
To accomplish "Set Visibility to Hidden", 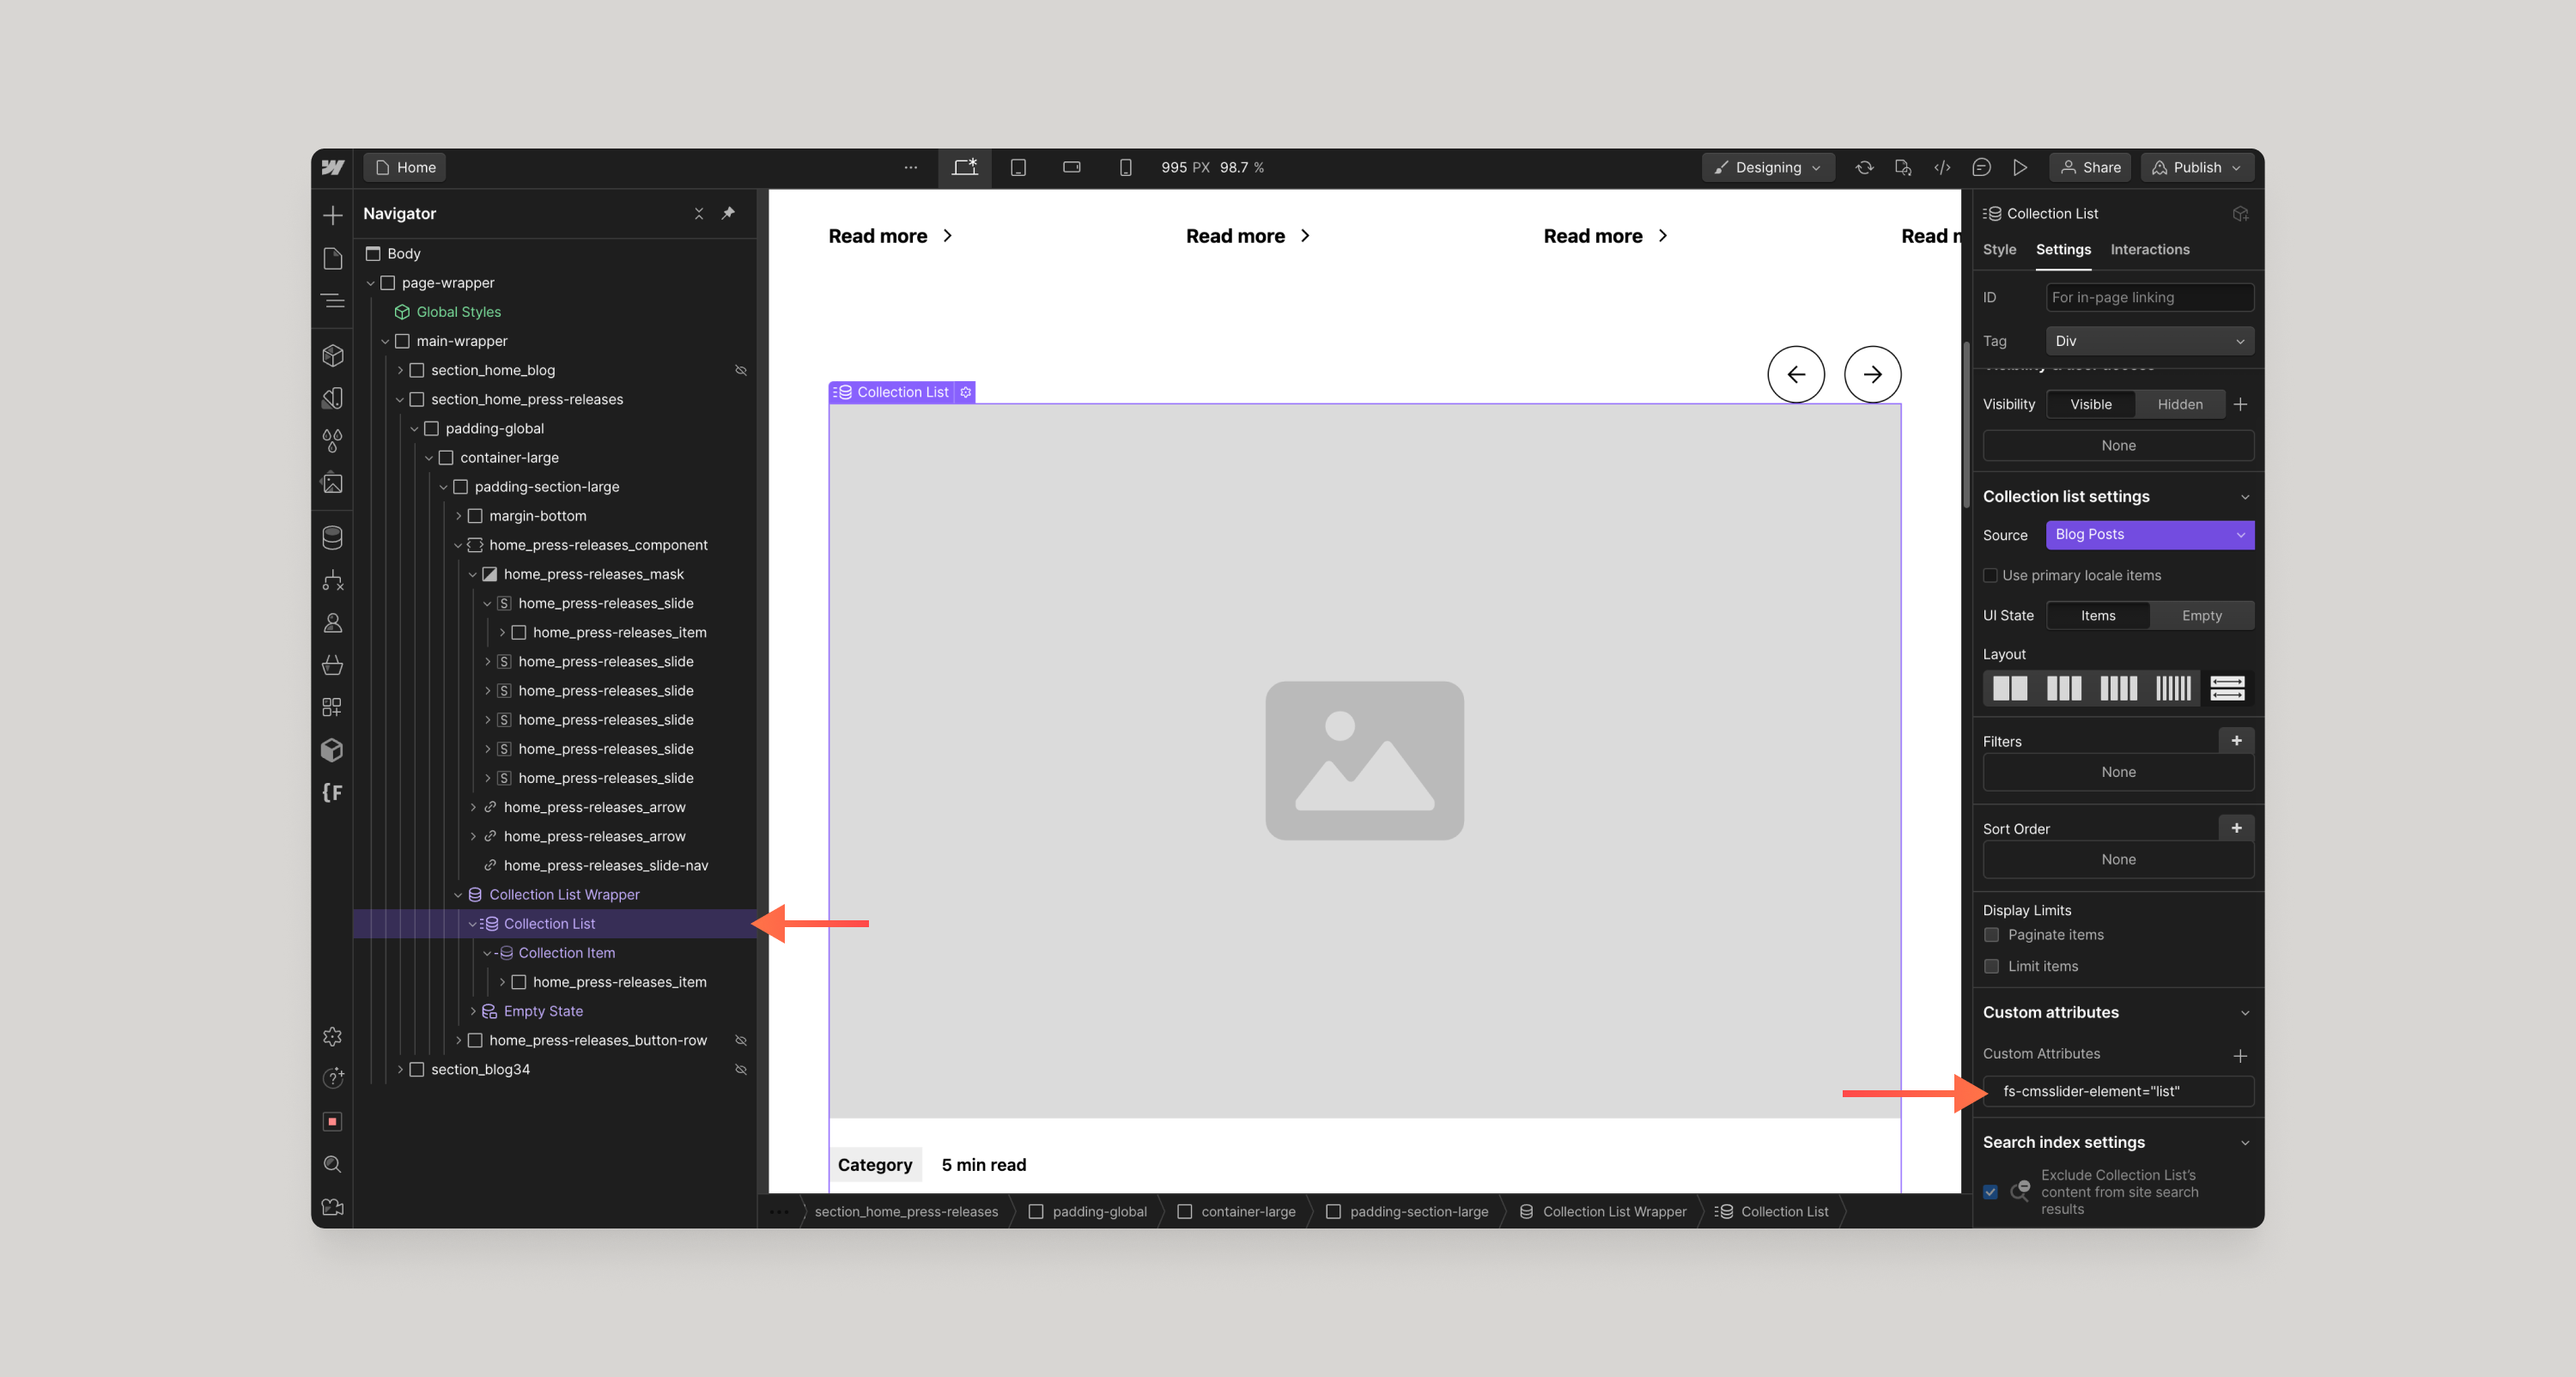I will pyautogui.click(x=2179, y=404).
